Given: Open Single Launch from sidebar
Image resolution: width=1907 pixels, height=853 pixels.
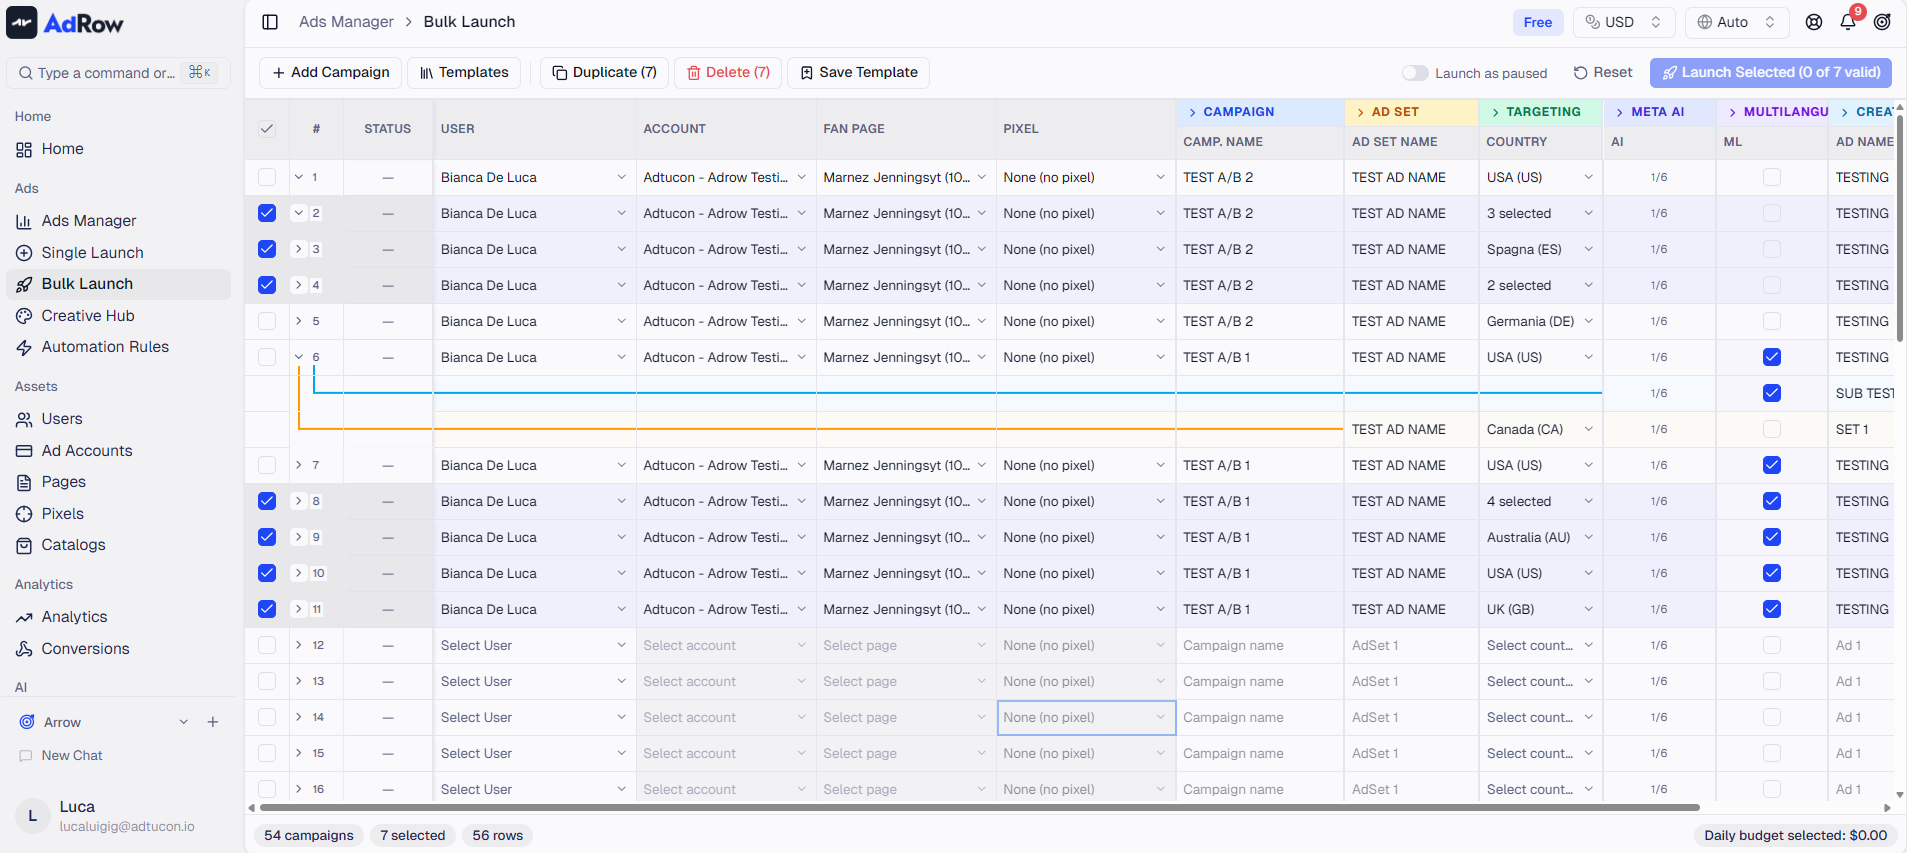Looking at the screenshot, I should pyautogui.click(x=92, y=253).
